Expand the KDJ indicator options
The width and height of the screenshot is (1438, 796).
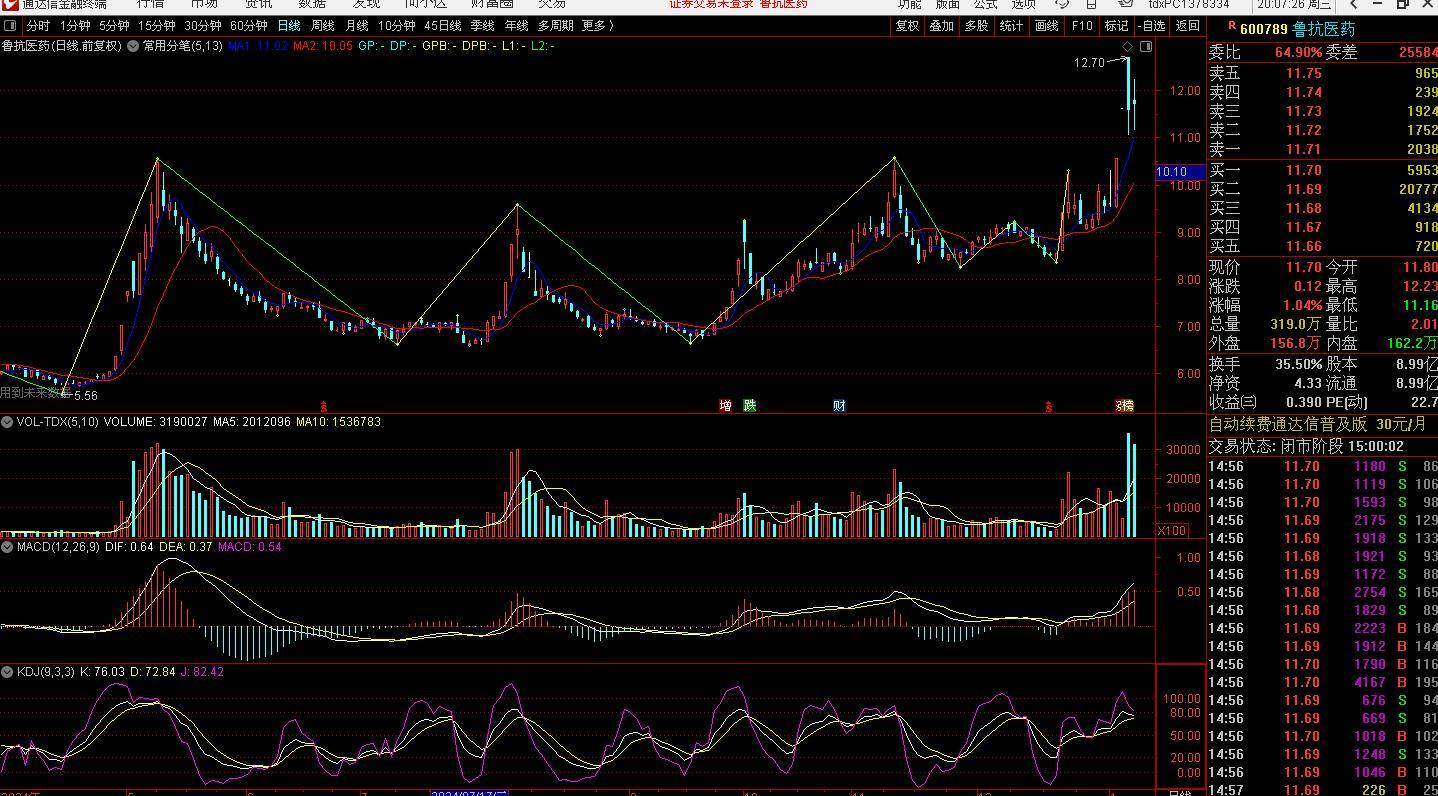point(7,672)
